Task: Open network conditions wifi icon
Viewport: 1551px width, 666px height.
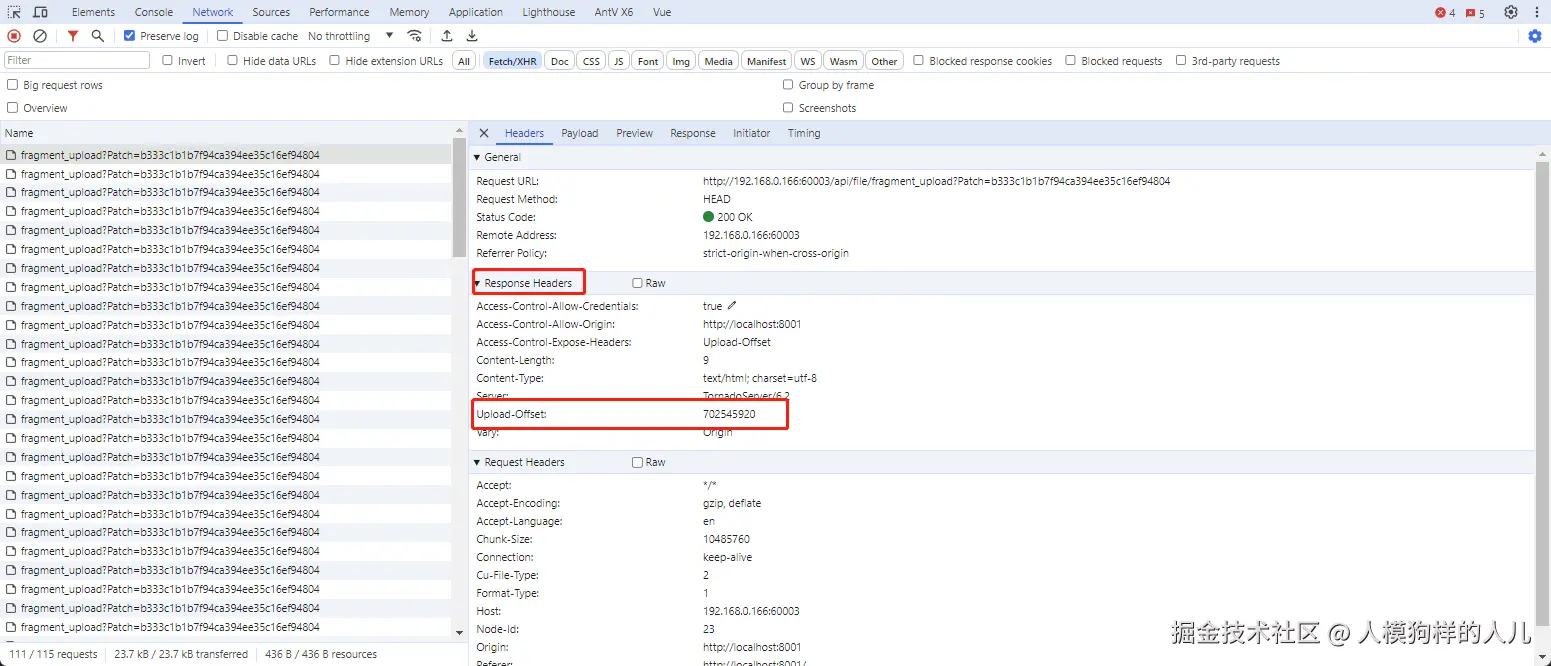Action: tap(414, 36)
